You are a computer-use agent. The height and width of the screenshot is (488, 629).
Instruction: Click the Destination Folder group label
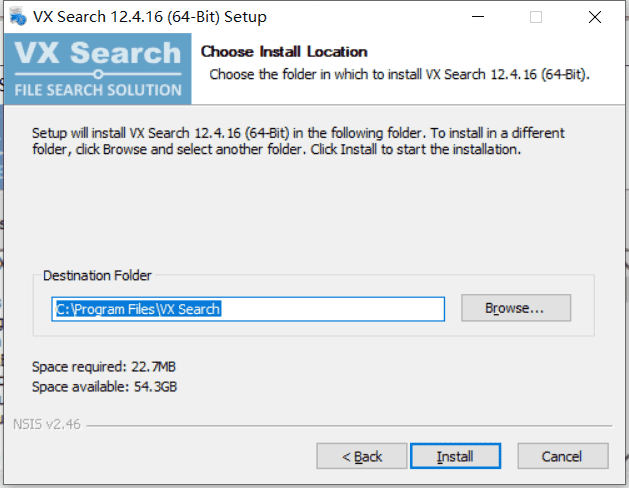[x=97, y=275]
